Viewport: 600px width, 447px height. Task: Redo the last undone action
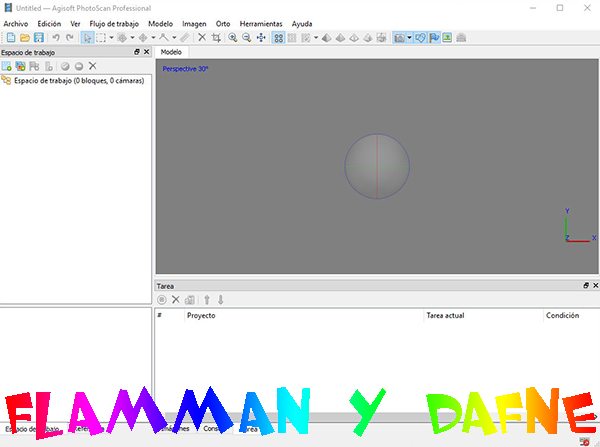point(69,38)
